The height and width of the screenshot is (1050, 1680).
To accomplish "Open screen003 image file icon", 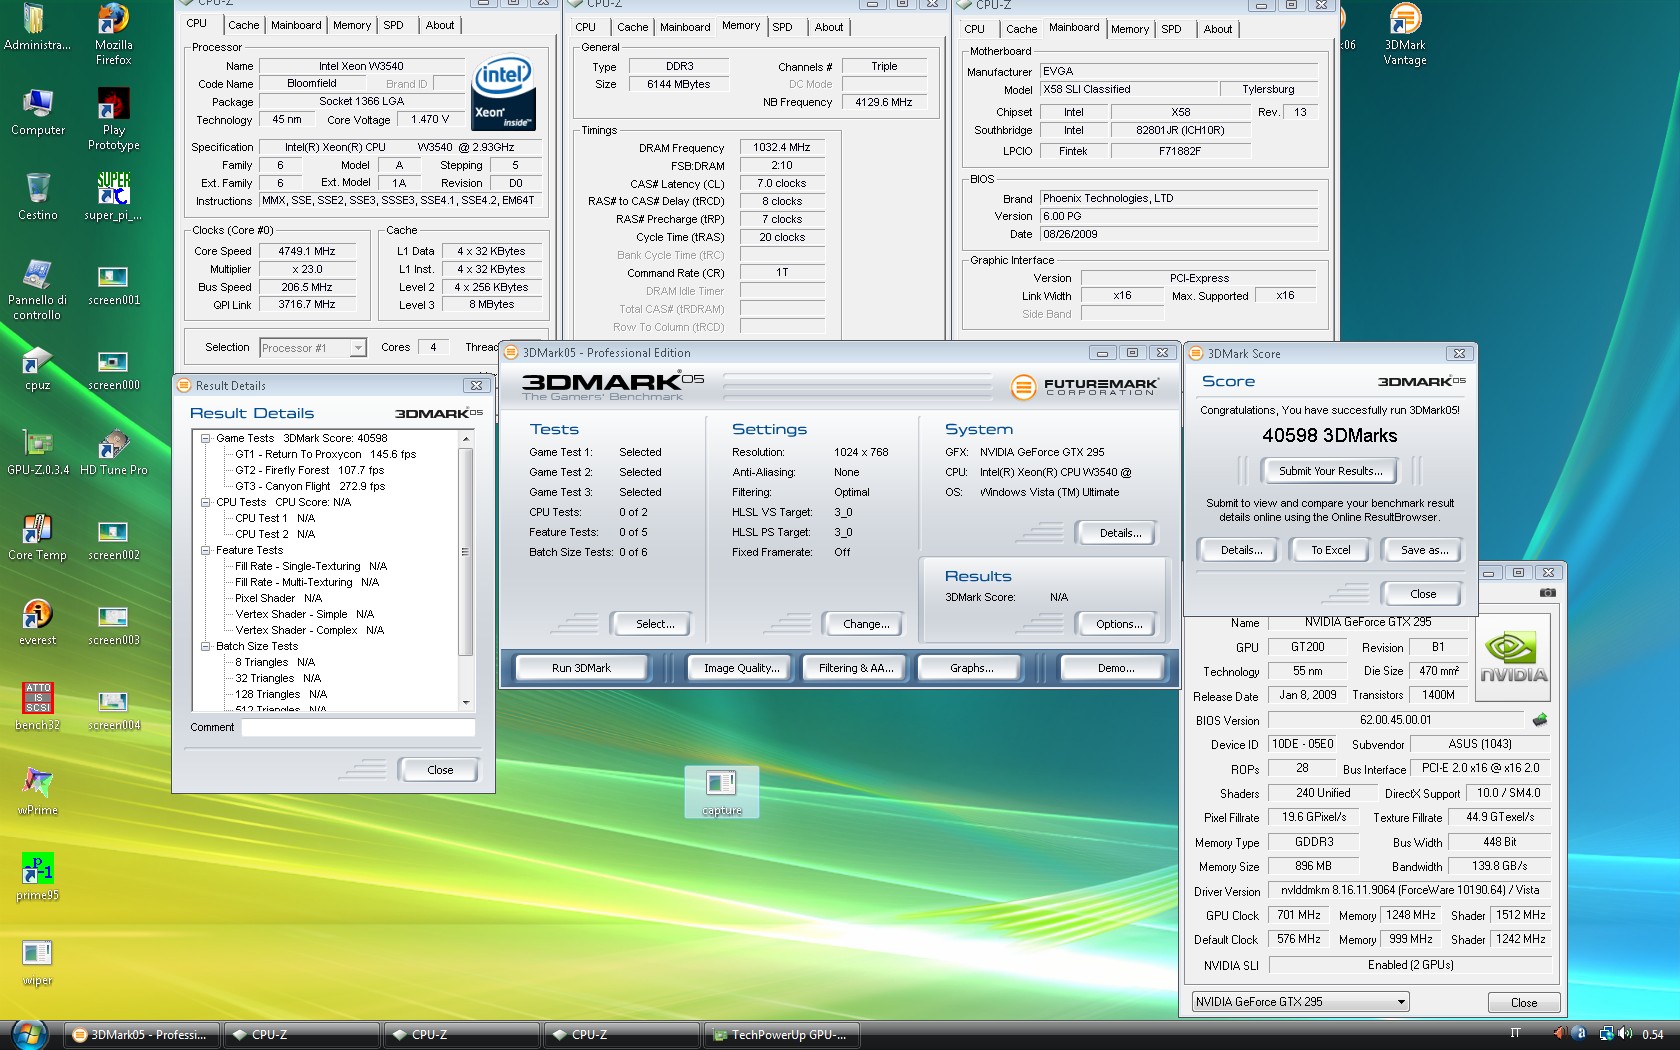I will click(113, 624).
